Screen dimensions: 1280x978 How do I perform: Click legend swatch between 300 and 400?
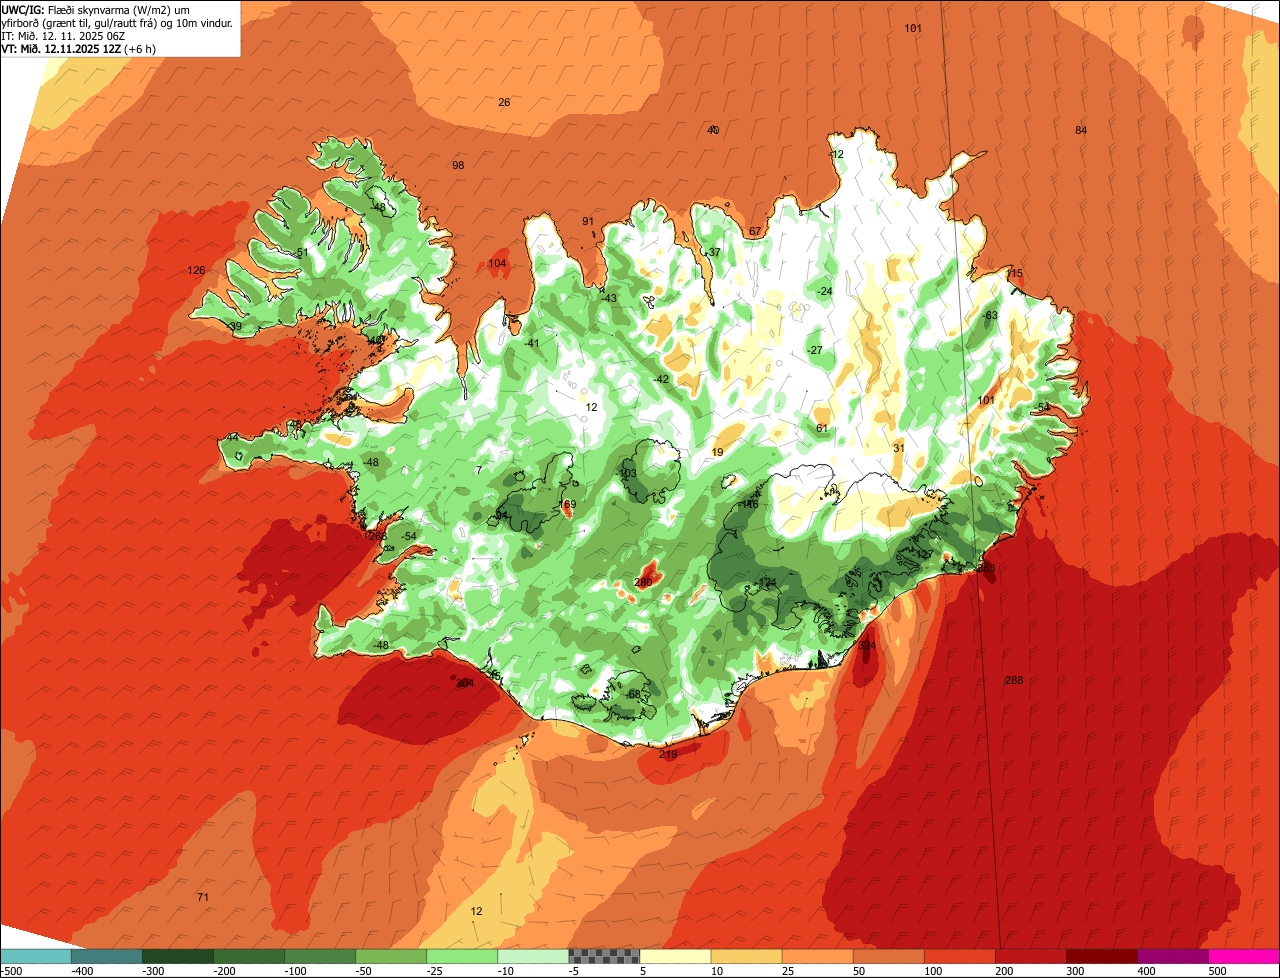click(x=1102, y=956)
